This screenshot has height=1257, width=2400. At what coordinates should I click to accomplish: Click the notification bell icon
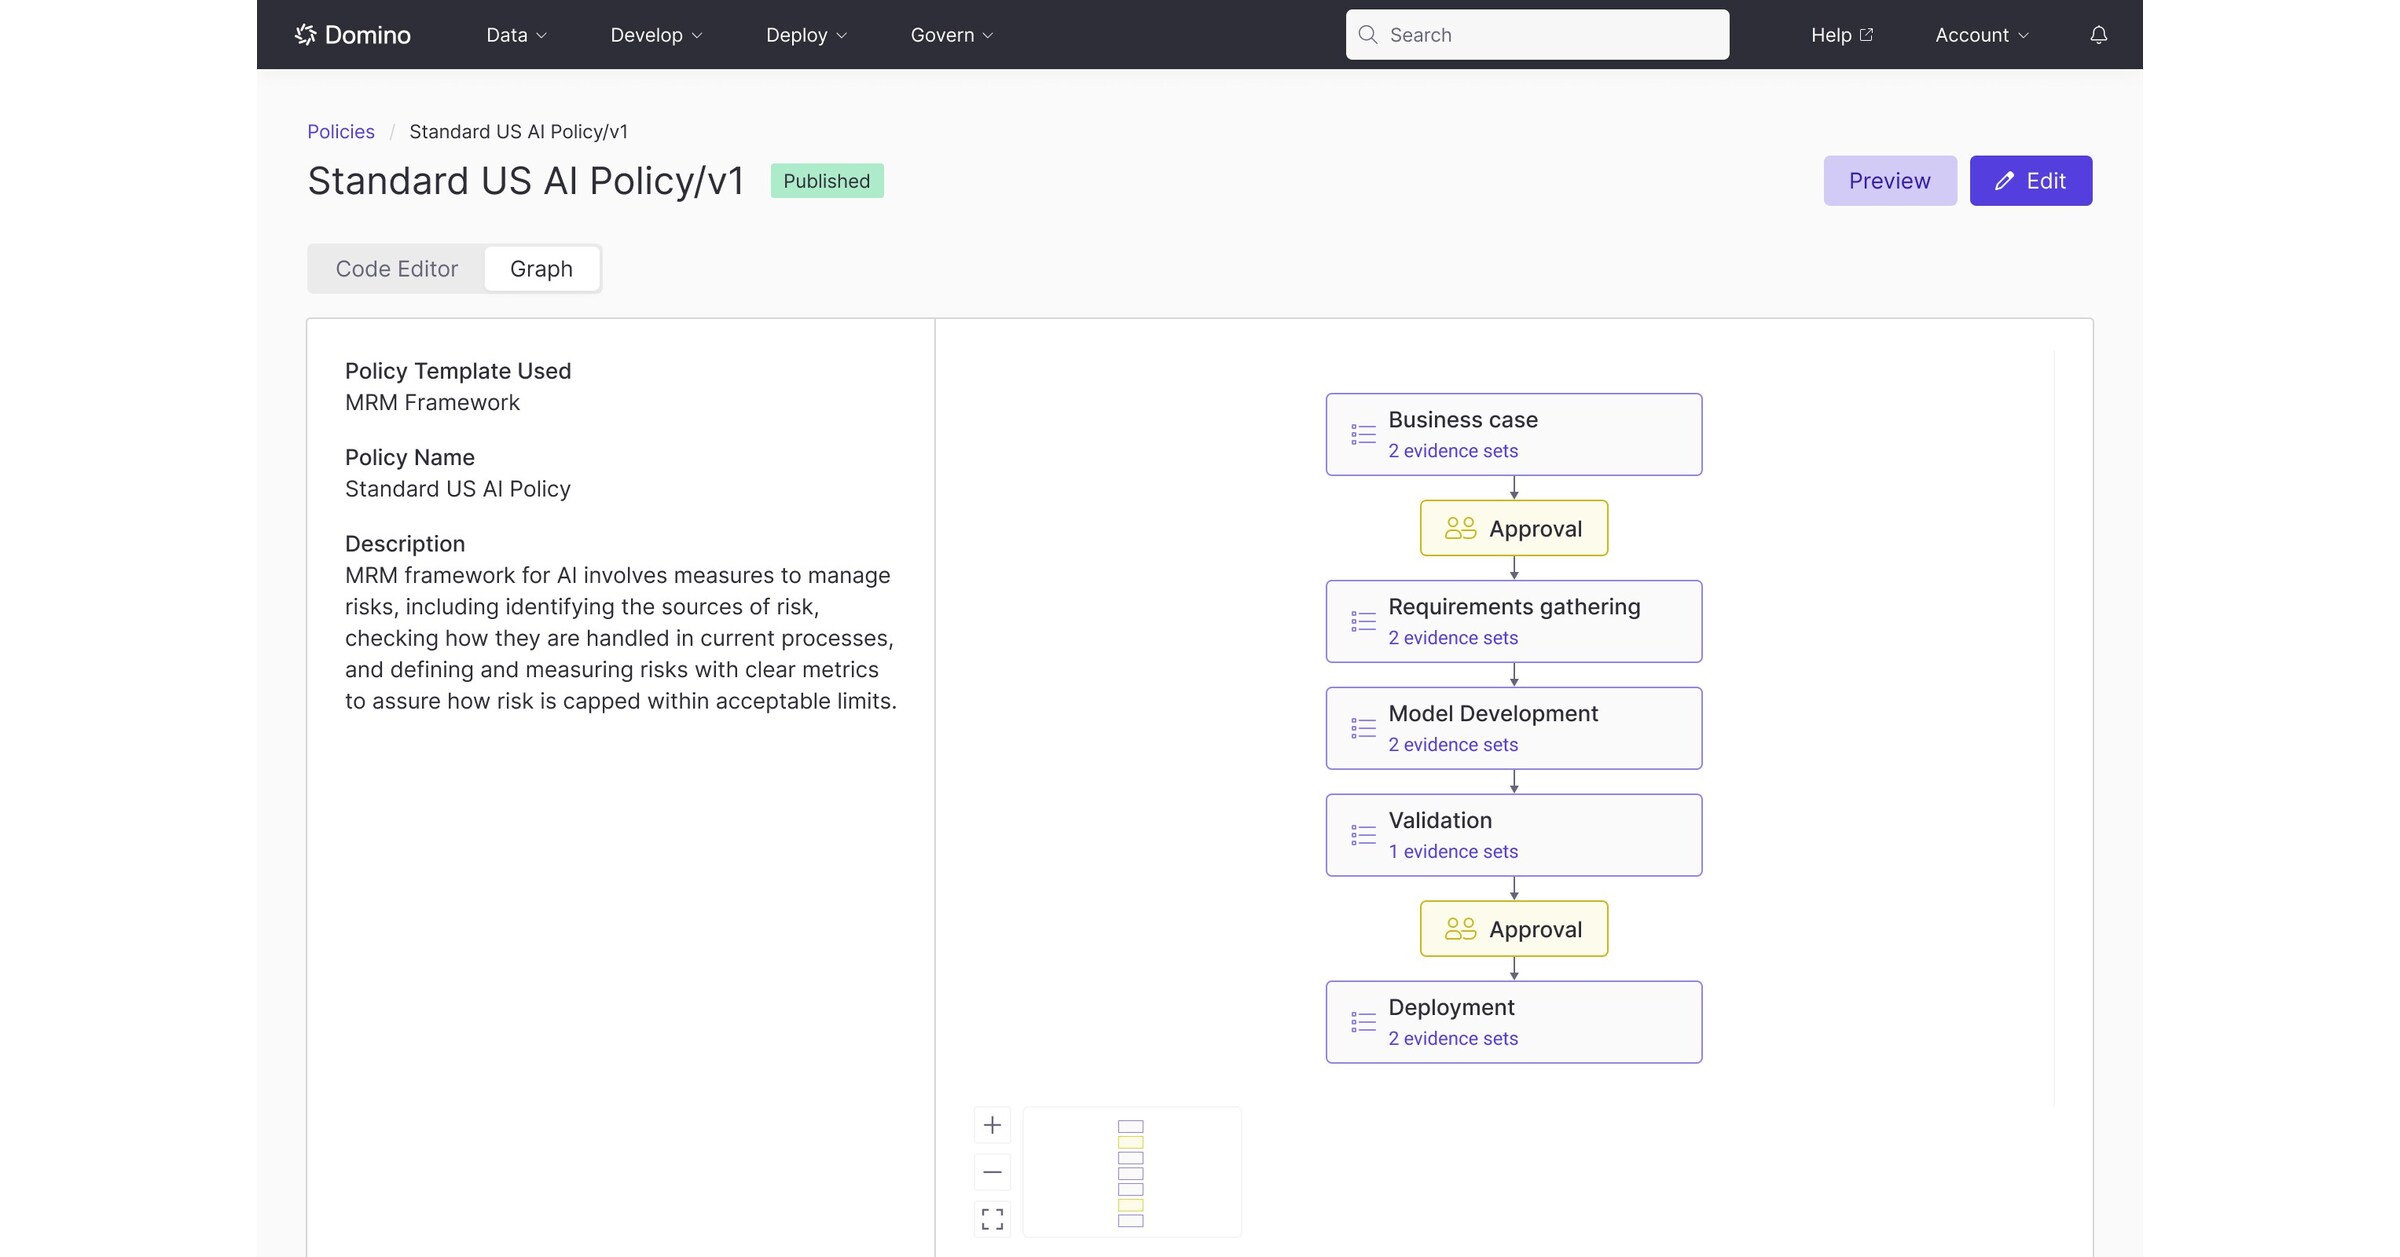coord(2098,35)
